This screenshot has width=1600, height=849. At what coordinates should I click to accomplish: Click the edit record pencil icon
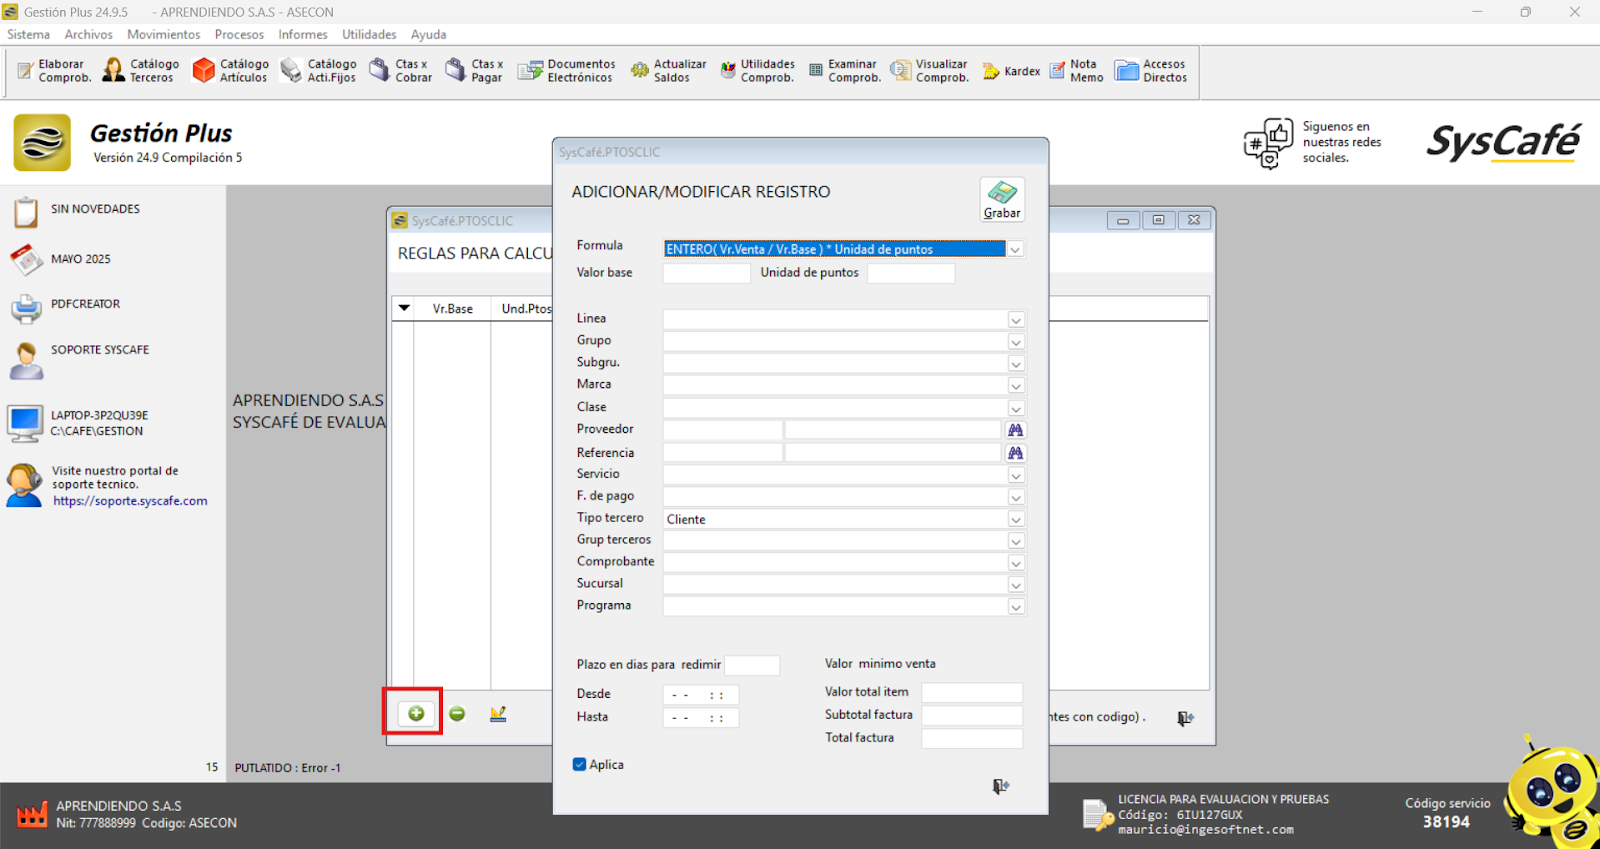(498, 713)
